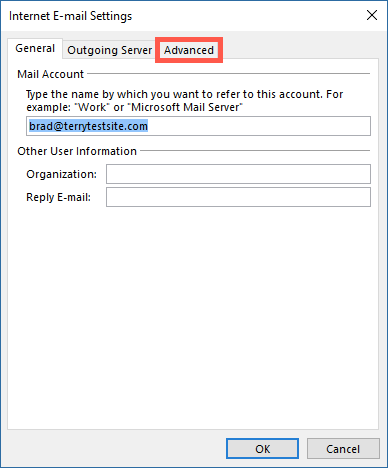Click into the Reply E-mail field
This screenshot has width=388, height=468.
point(238,197)
